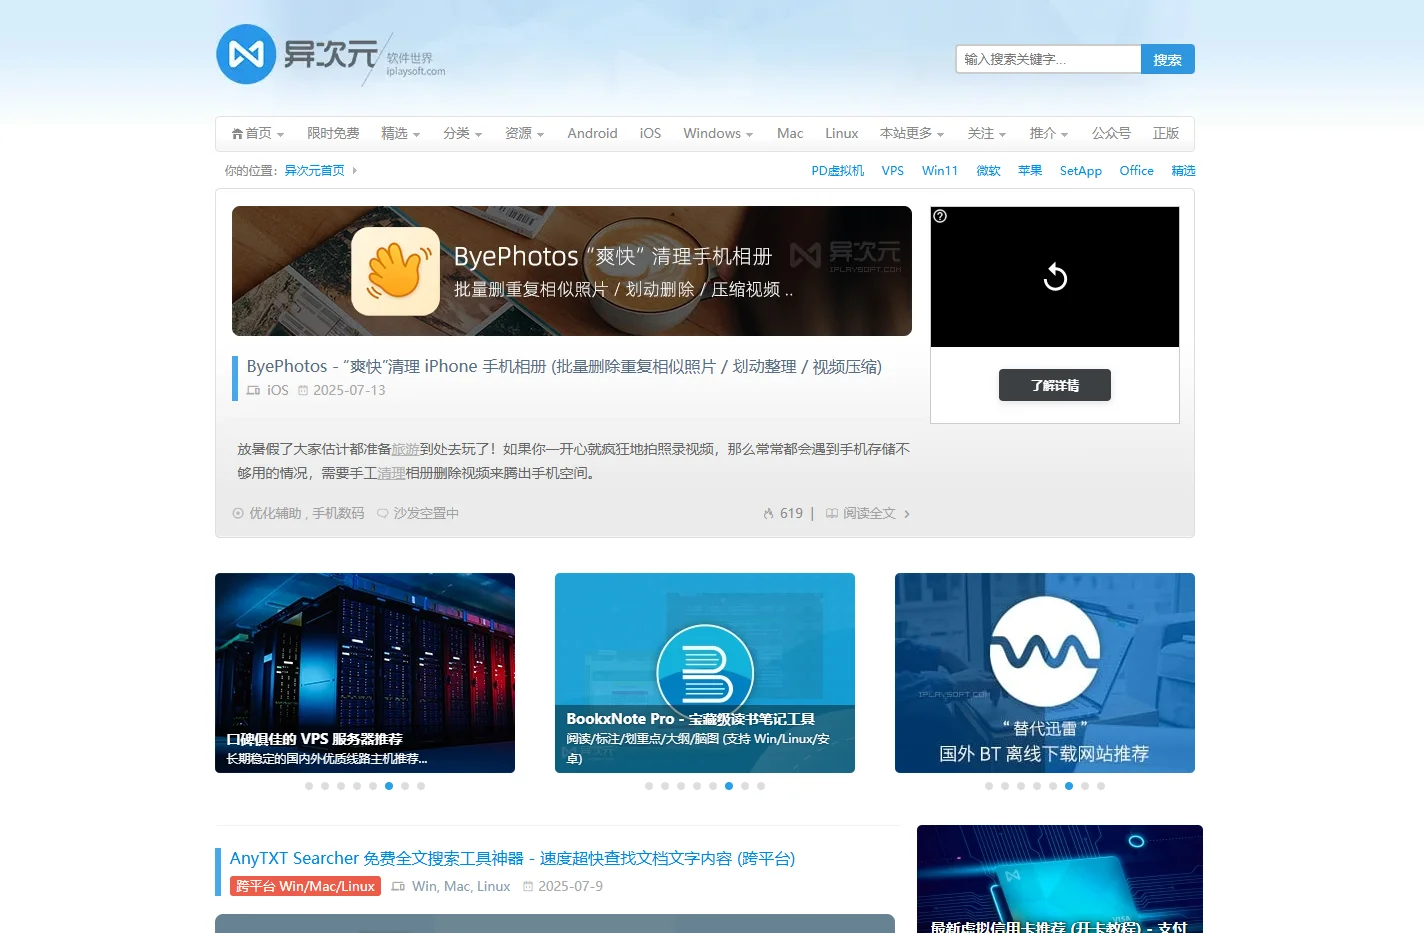Select last carousel dot under BookxNote card

pos(761,786)
